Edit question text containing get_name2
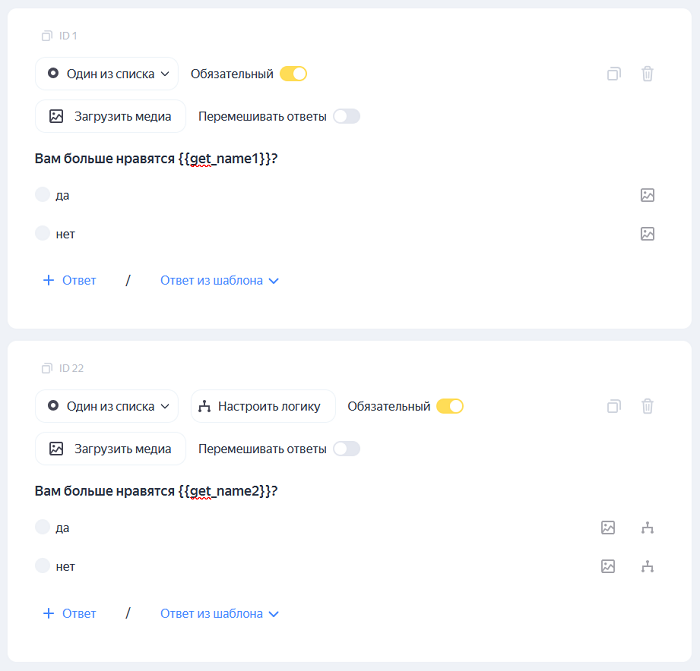This screenshot has height=671, width=700. tap(156, 491)
